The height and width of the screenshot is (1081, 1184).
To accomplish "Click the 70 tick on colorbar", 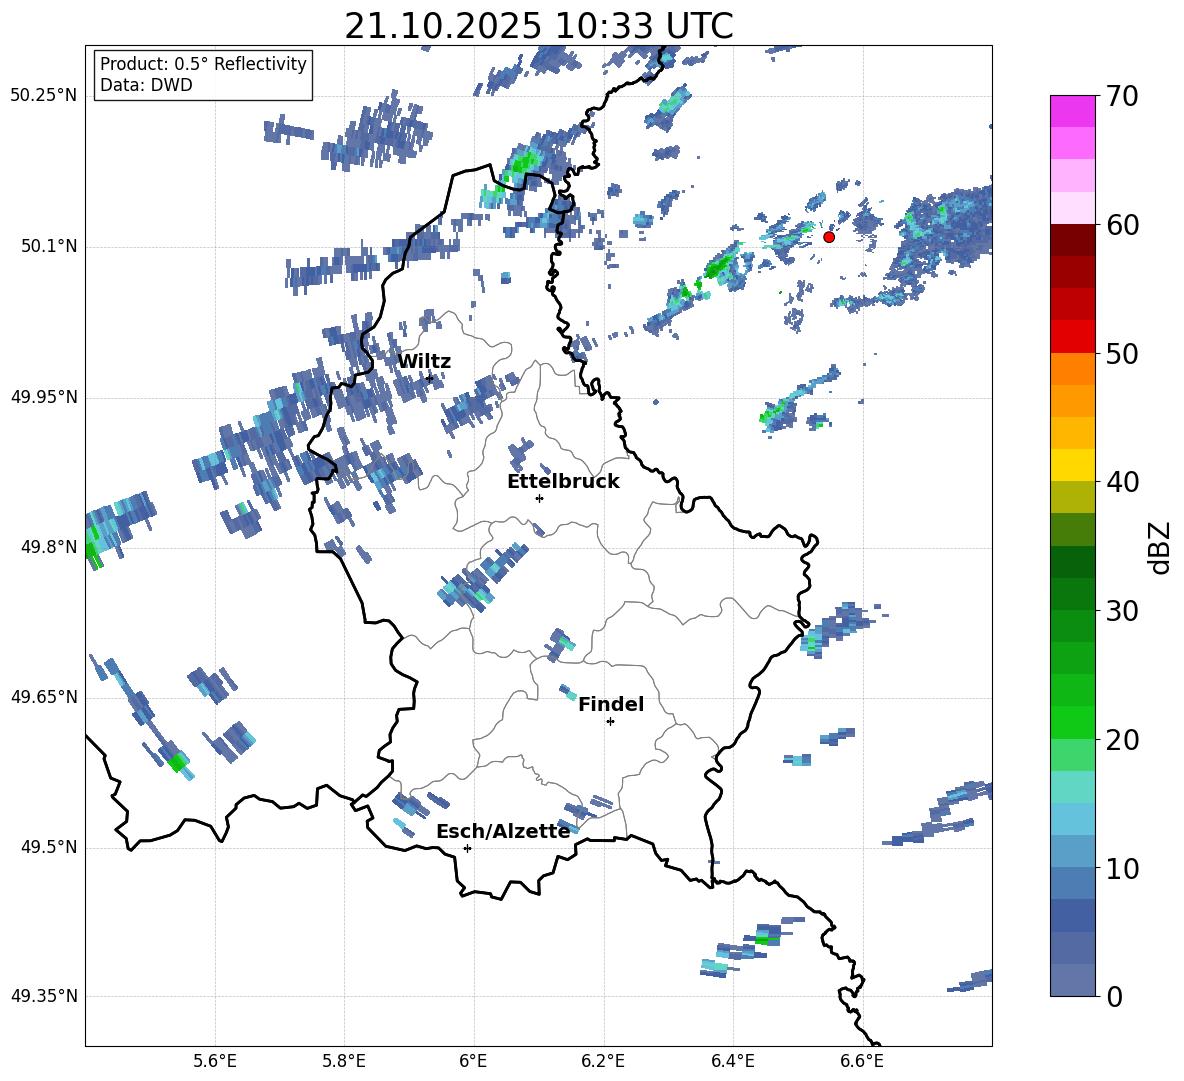I will tap(1122, 96).
